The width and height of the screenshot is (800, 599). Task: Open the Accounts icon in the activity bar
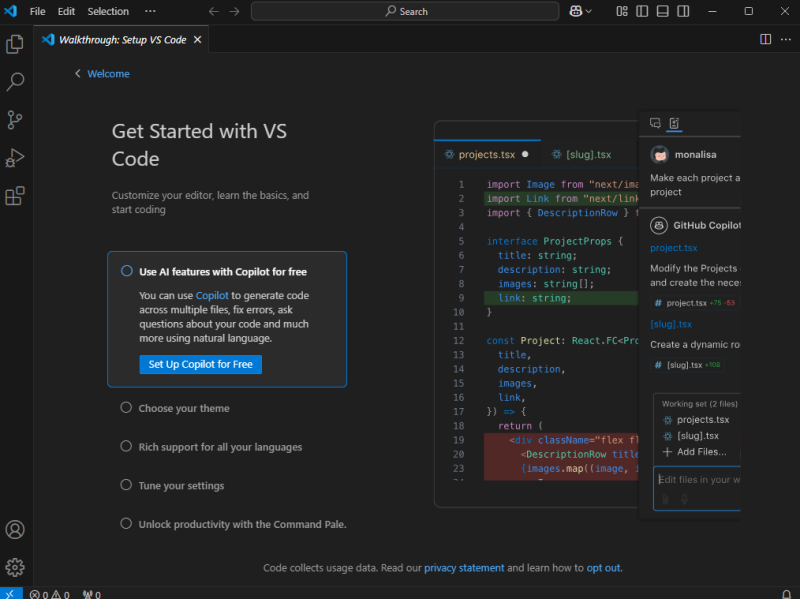15,530
